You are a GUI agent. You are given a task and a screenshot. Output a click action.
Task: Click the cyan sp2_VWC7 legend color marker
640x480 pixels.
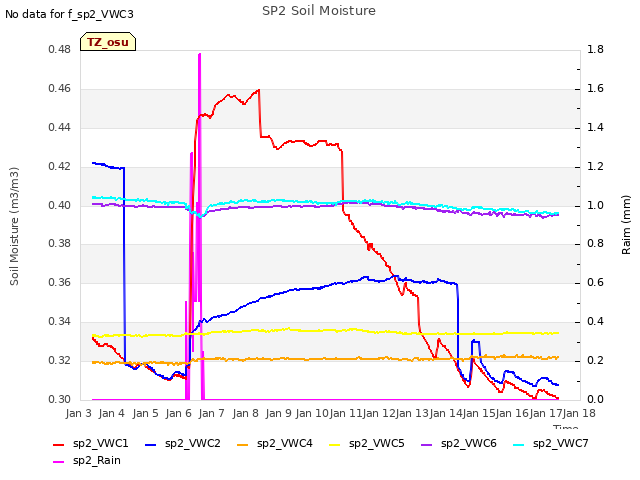click(x=519, y=444)
